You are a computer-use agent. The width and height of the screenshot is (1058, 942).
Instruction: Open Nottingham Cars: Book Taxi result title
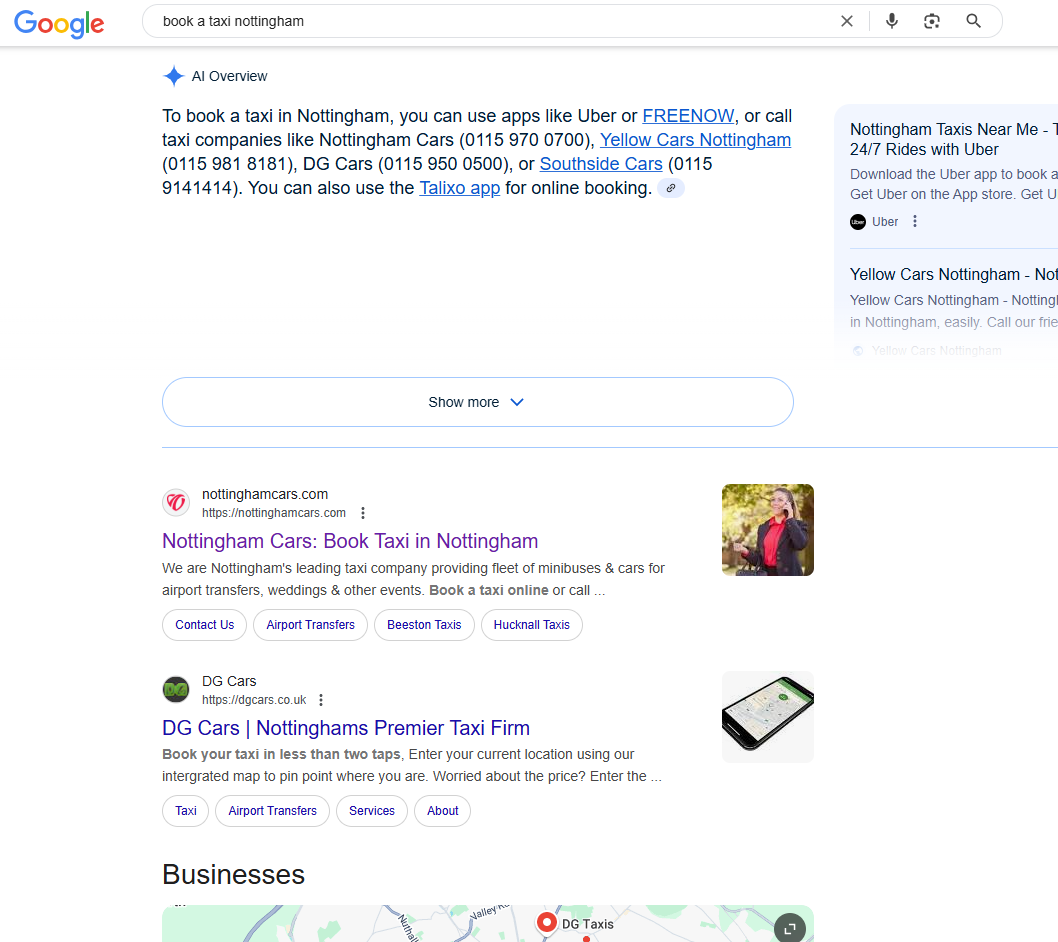tap(350, 541)
